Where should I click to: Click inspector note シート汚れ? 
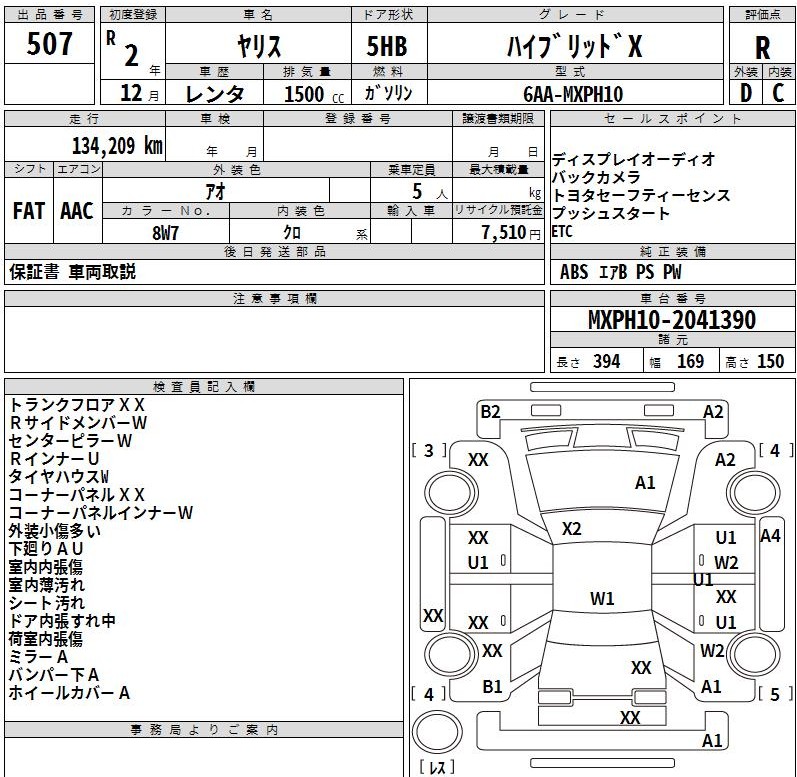pos(46,603)
